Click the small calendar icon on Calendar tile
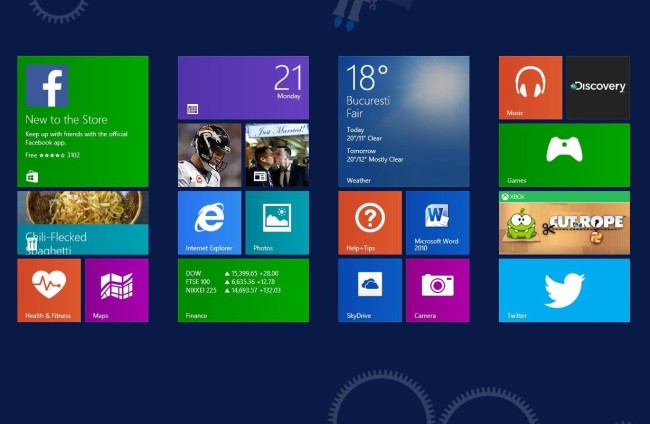 point(192,109)
